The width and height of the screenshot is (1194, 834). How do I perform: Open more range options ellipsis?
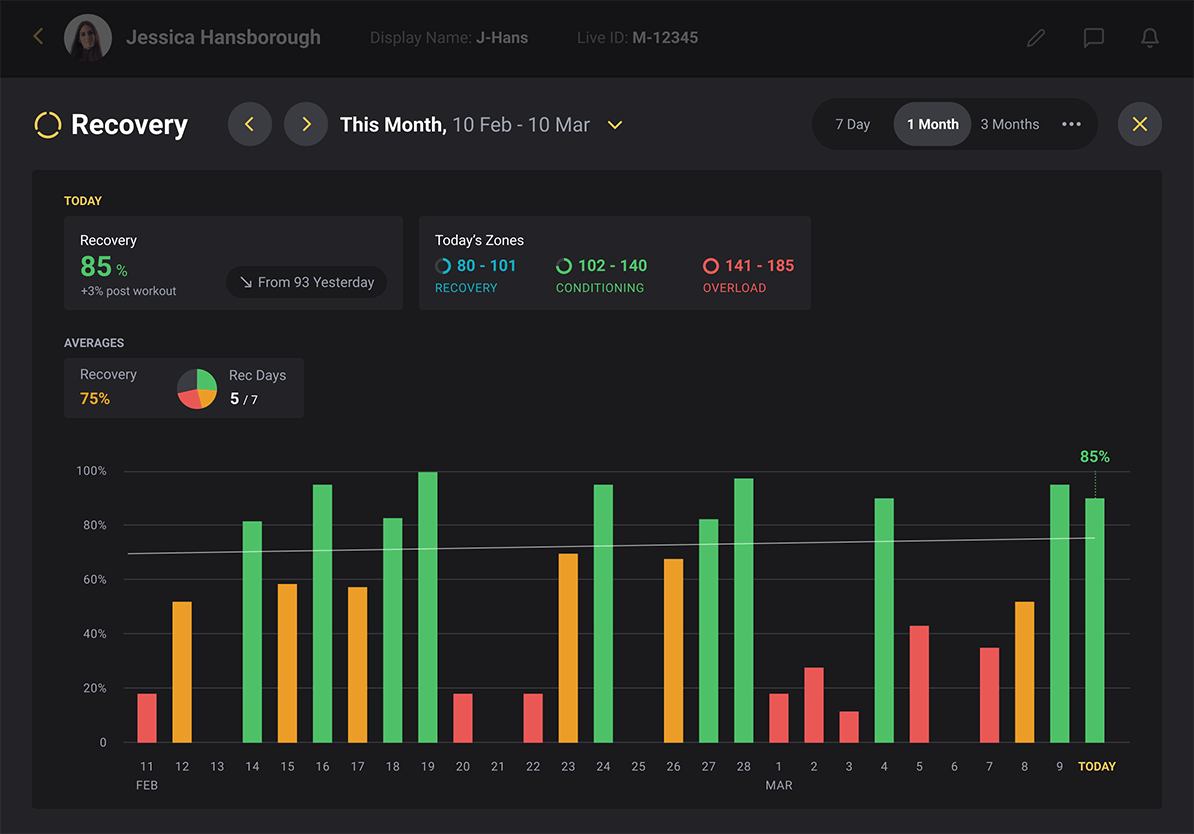pyautogui.click(x=1071, y=125)
